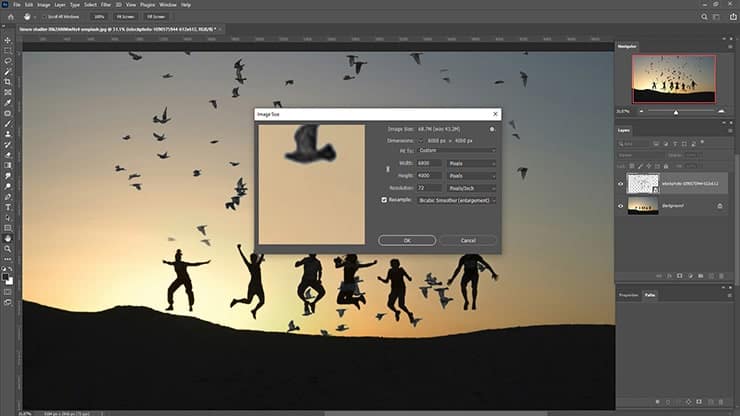This screenshot has width=740, height=416.
Task: Open the Resample method dropdown
Action: (x=456, y=200)
